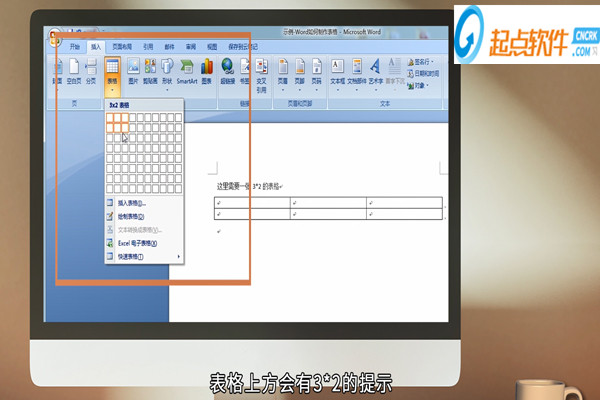Select the 插入 Insert tab
The image size is (600, 400).
[x=96, y=47]
